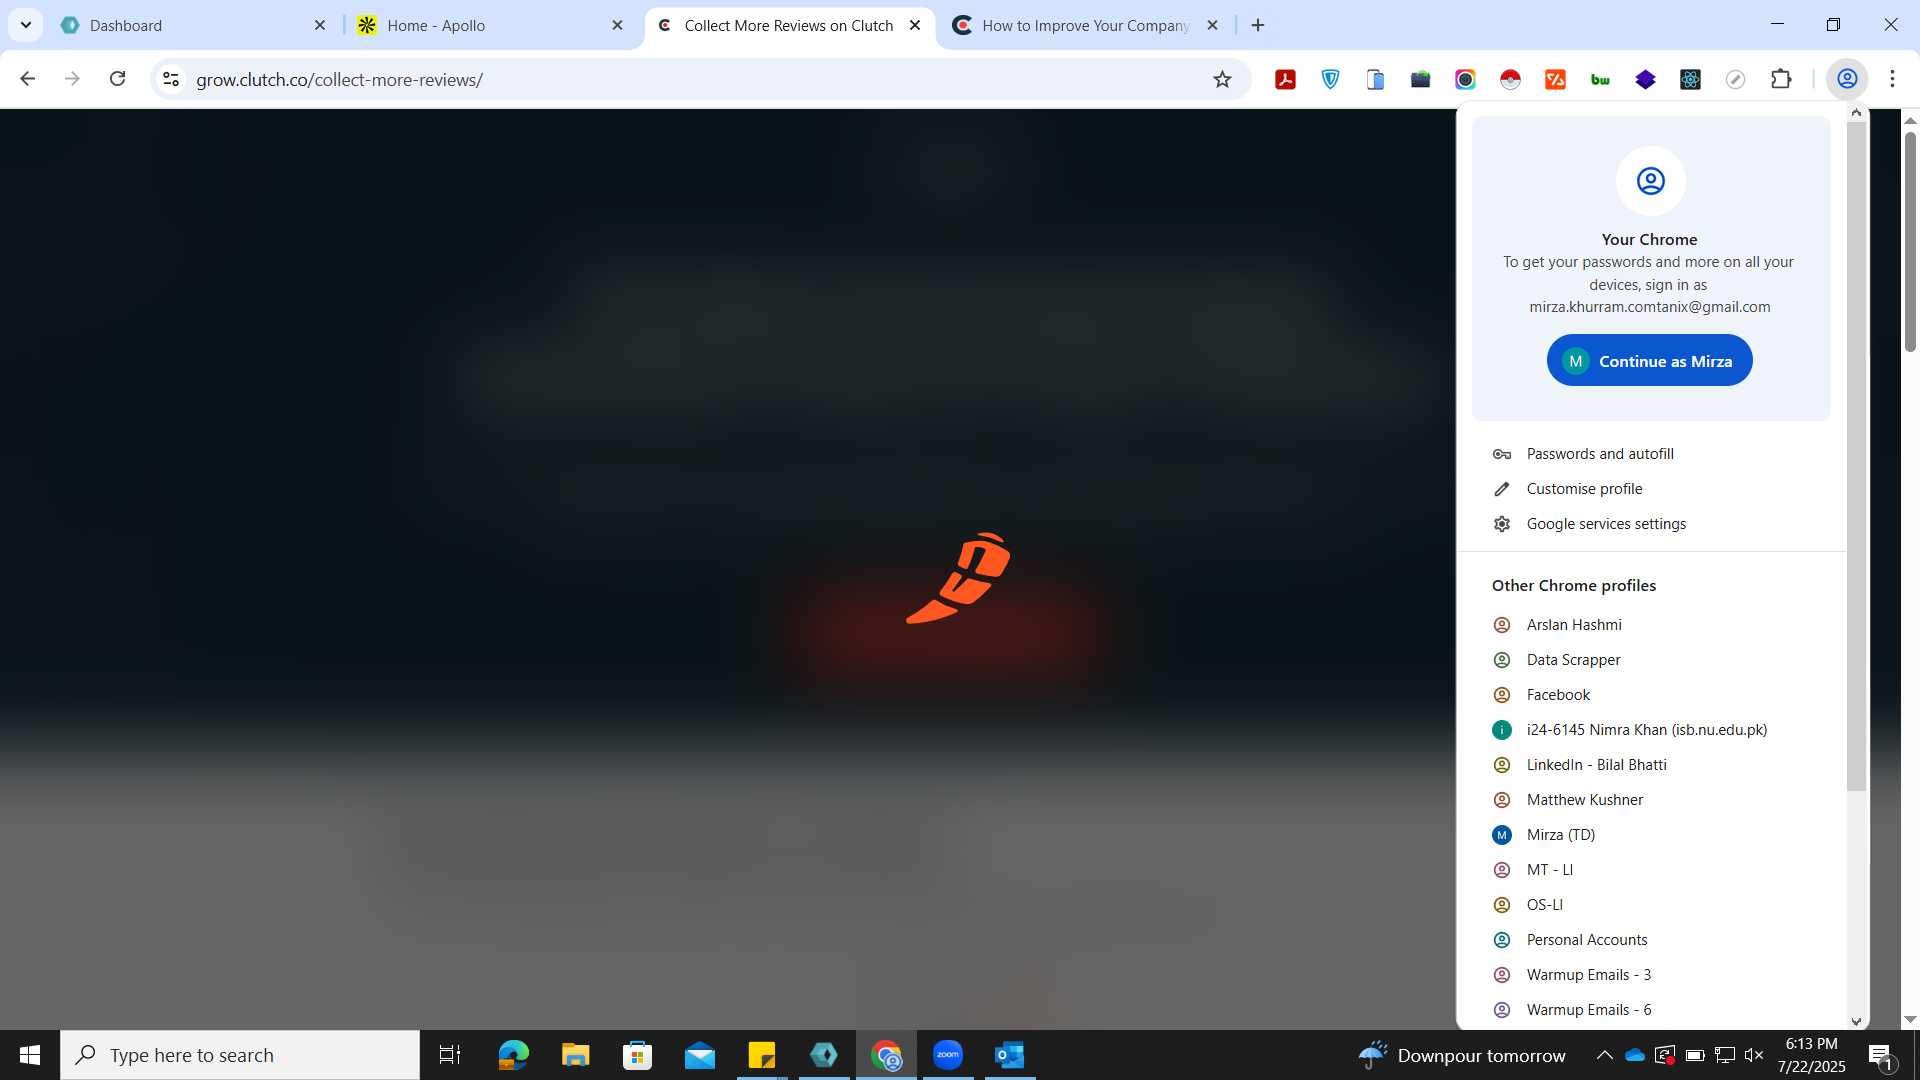Open the Windows Start menu
The width and height of the screenshot is (1920, 1080).
coord(30,1055)
